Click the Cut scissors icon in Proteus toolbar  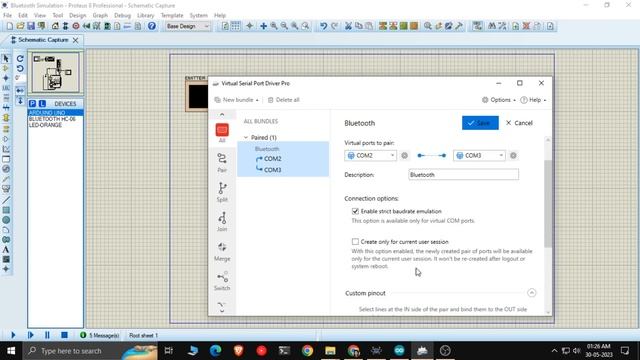pos(348,26)
